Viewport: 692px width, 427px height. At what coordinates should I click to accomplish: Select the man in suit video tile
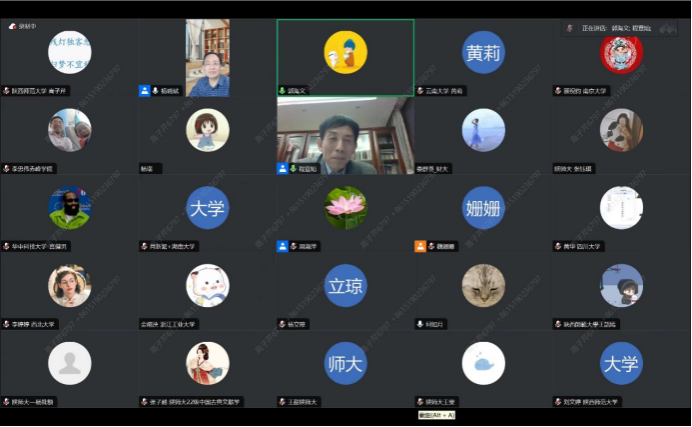coord(345,135)
